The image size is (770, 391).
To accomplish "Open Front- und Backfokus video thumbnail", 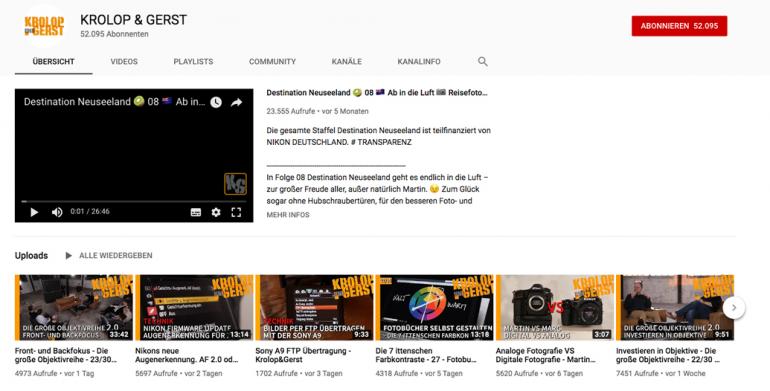I will (x=74, y=307).
